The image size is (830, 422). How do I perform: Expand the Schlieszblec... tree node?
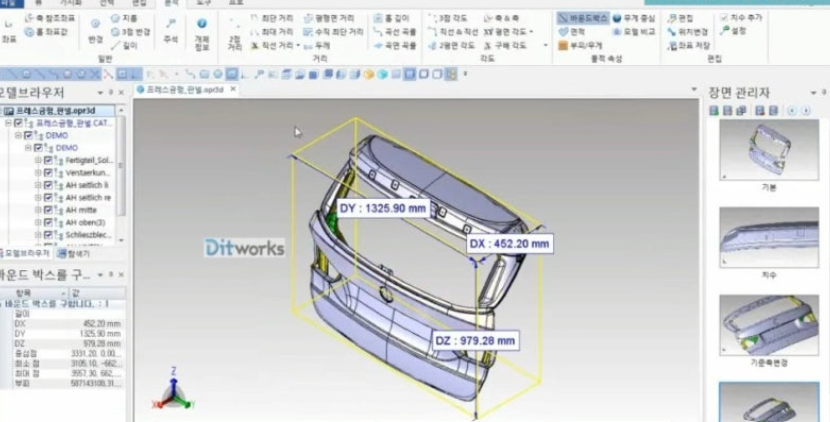tap(38, 235)
